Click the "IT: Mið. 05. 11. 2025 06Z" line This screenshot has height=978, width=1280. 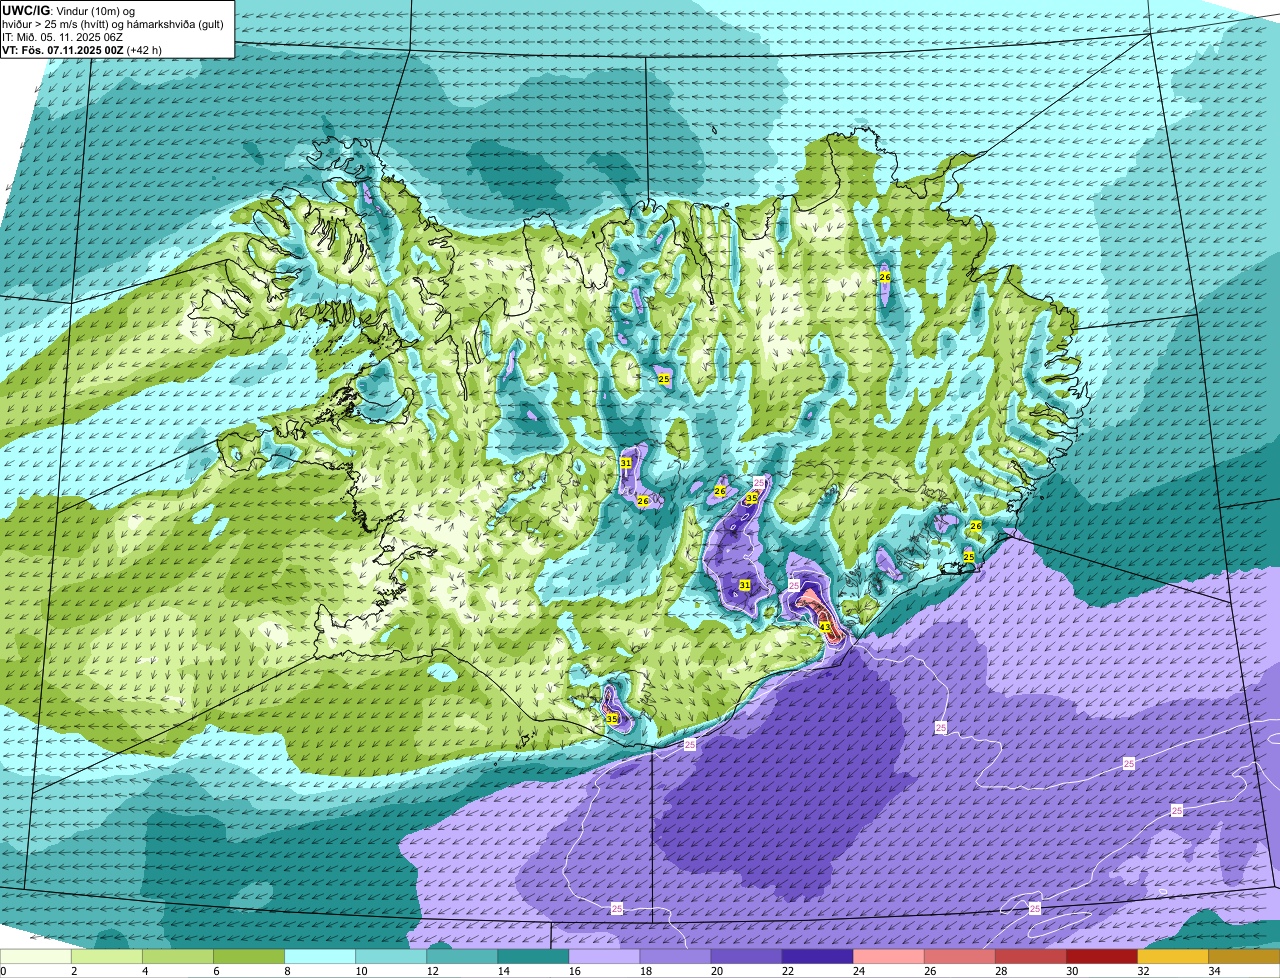click(63, 37)
